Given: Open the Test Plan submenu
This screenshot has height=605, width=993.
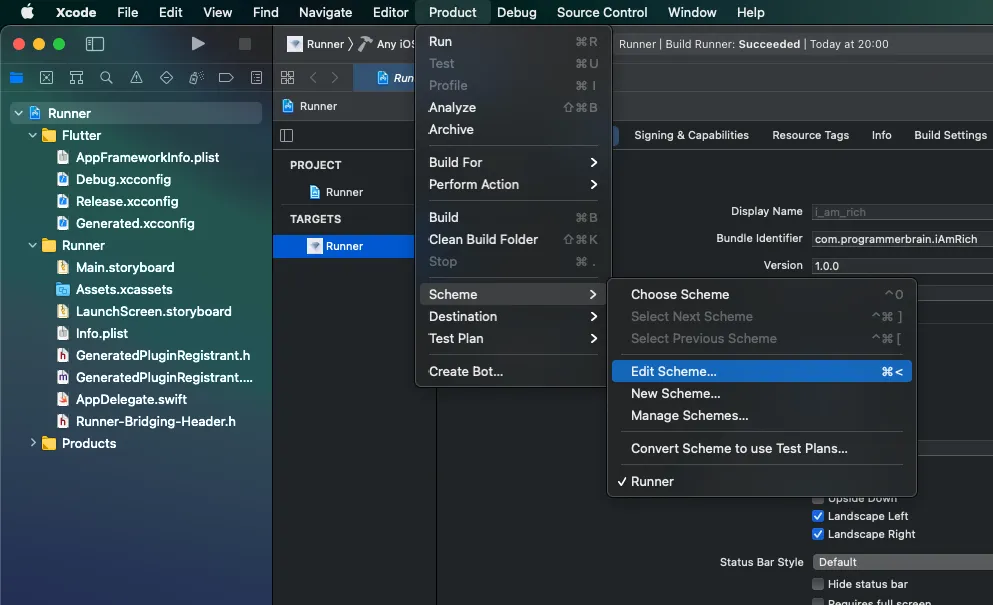Looking at the screenshot, I should (513, 338).
